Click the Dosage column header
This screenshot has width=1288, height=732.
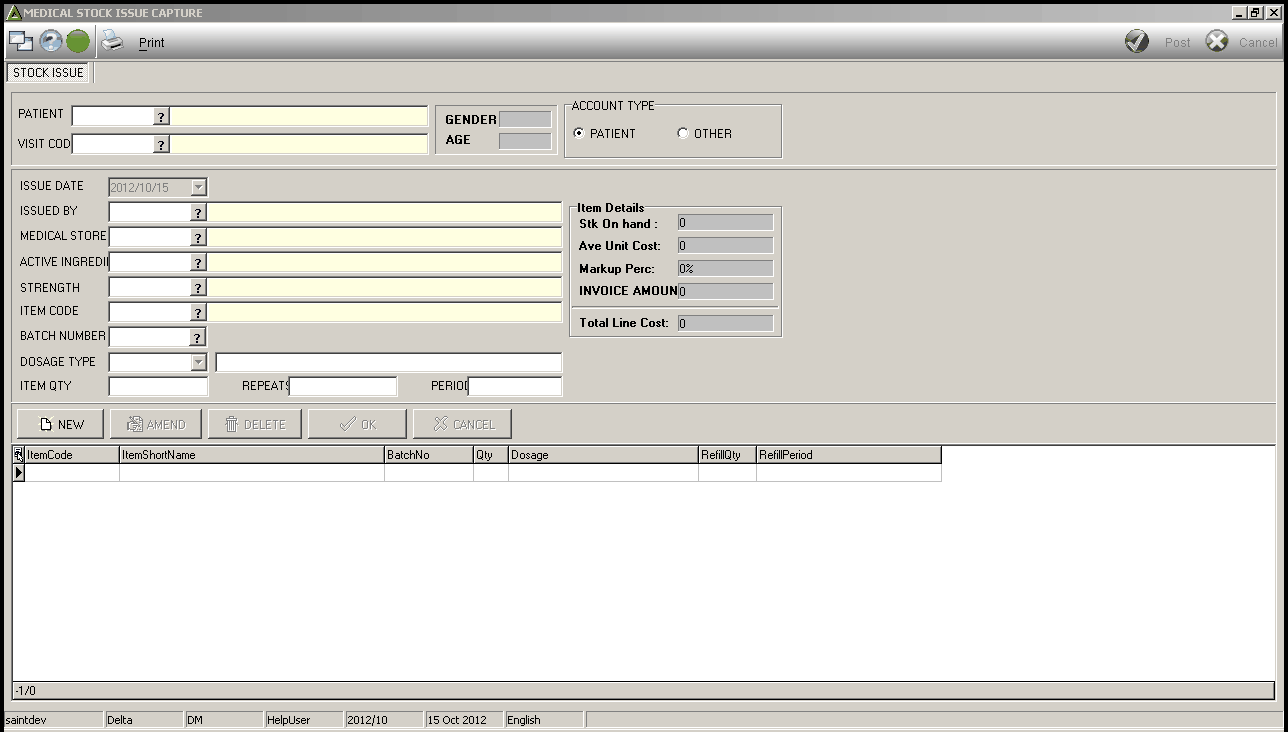click(604, 455)
